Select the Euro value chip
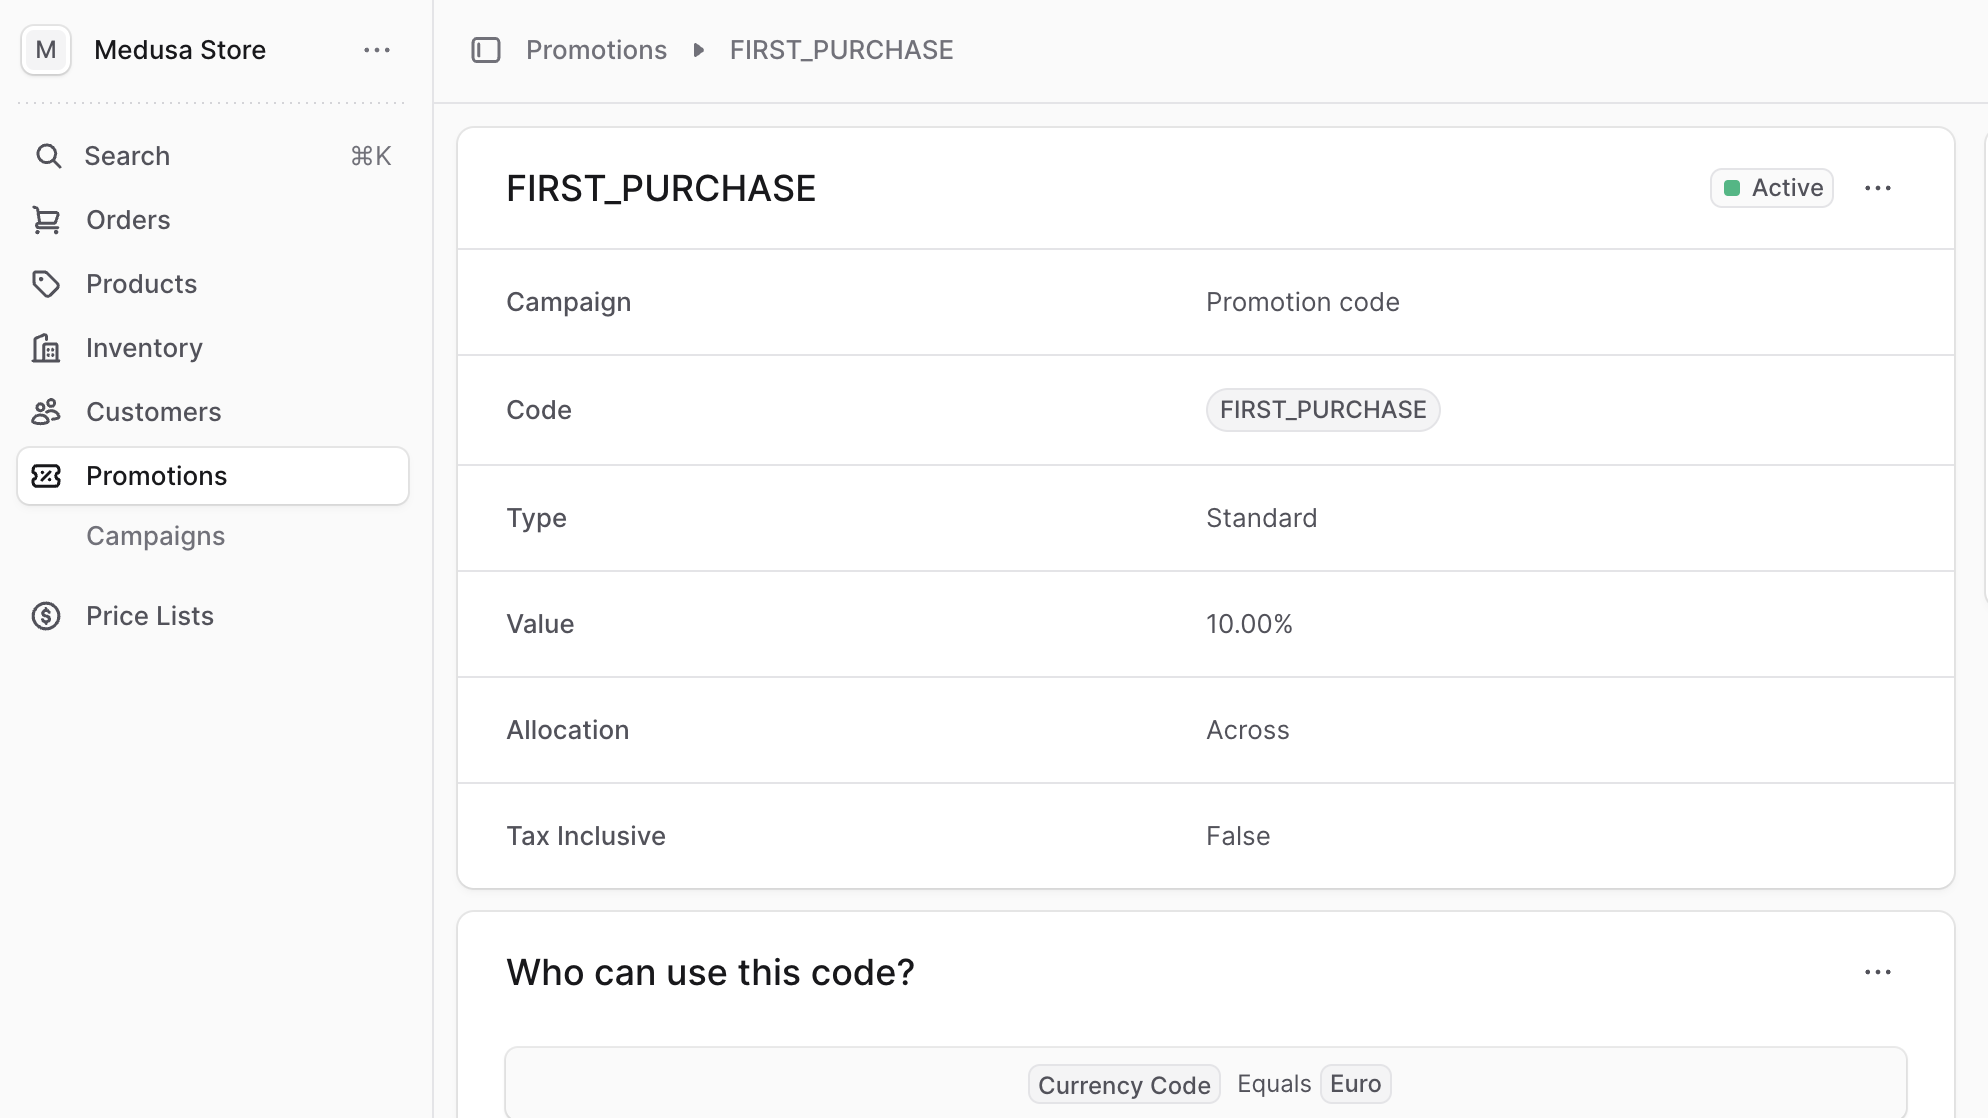1988x1118 pixels. coord(1355,1083)
